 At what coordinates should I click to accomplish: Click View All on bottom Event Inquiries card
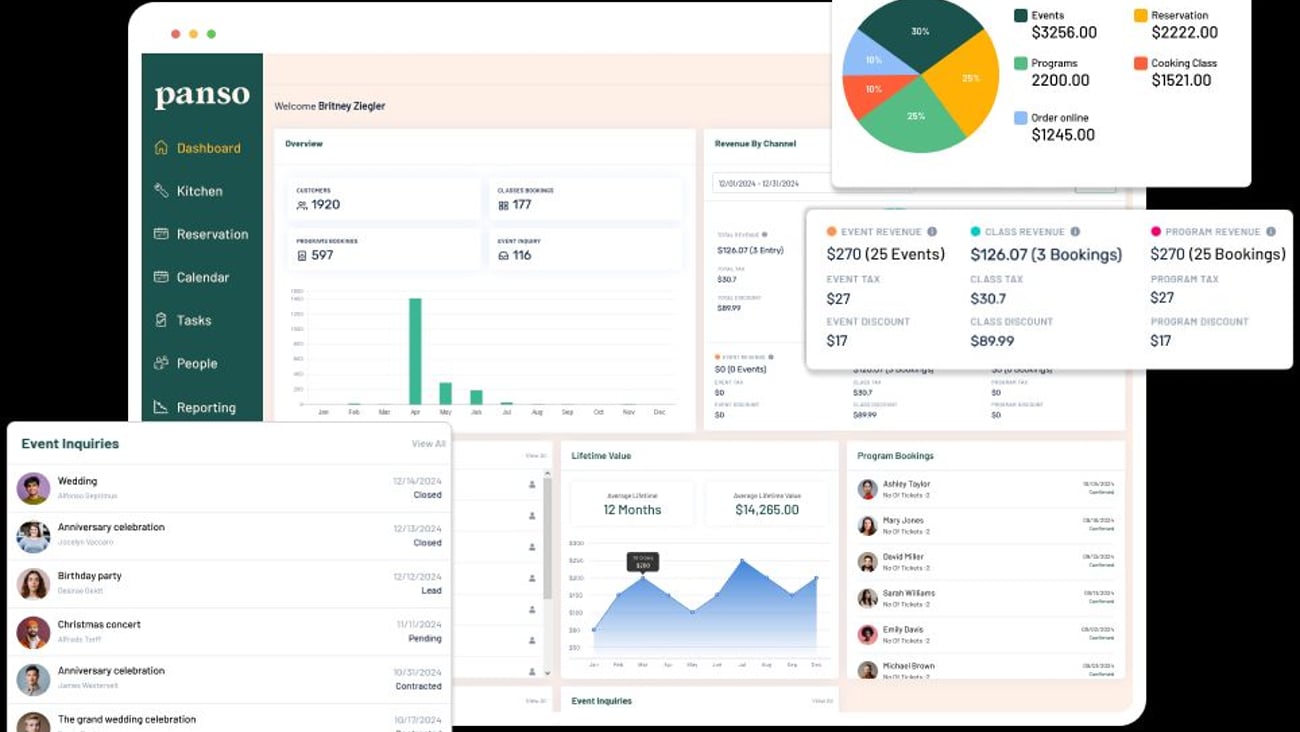[823, 701]
